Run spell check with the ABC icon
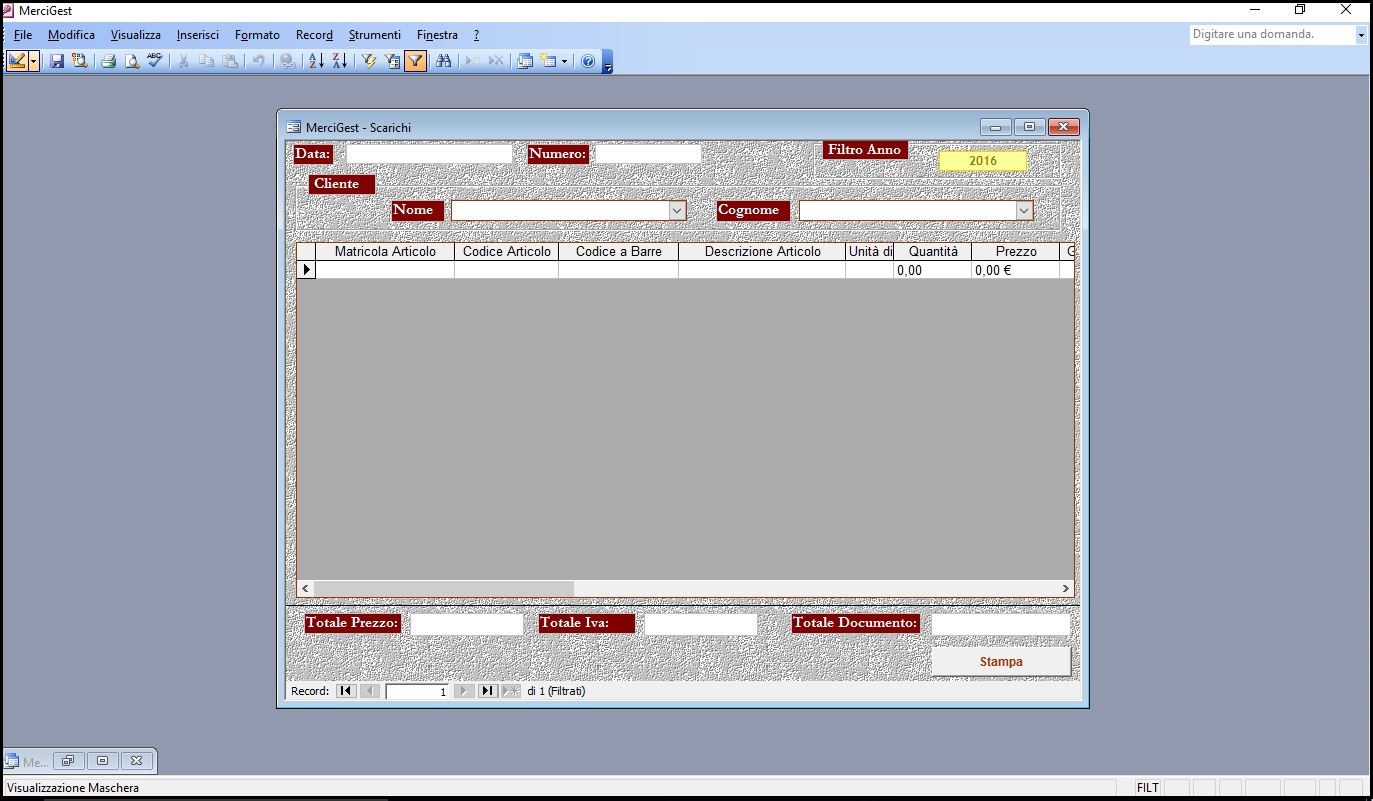The width and height of the screenshot is (1373, 801). coord(154,60)
